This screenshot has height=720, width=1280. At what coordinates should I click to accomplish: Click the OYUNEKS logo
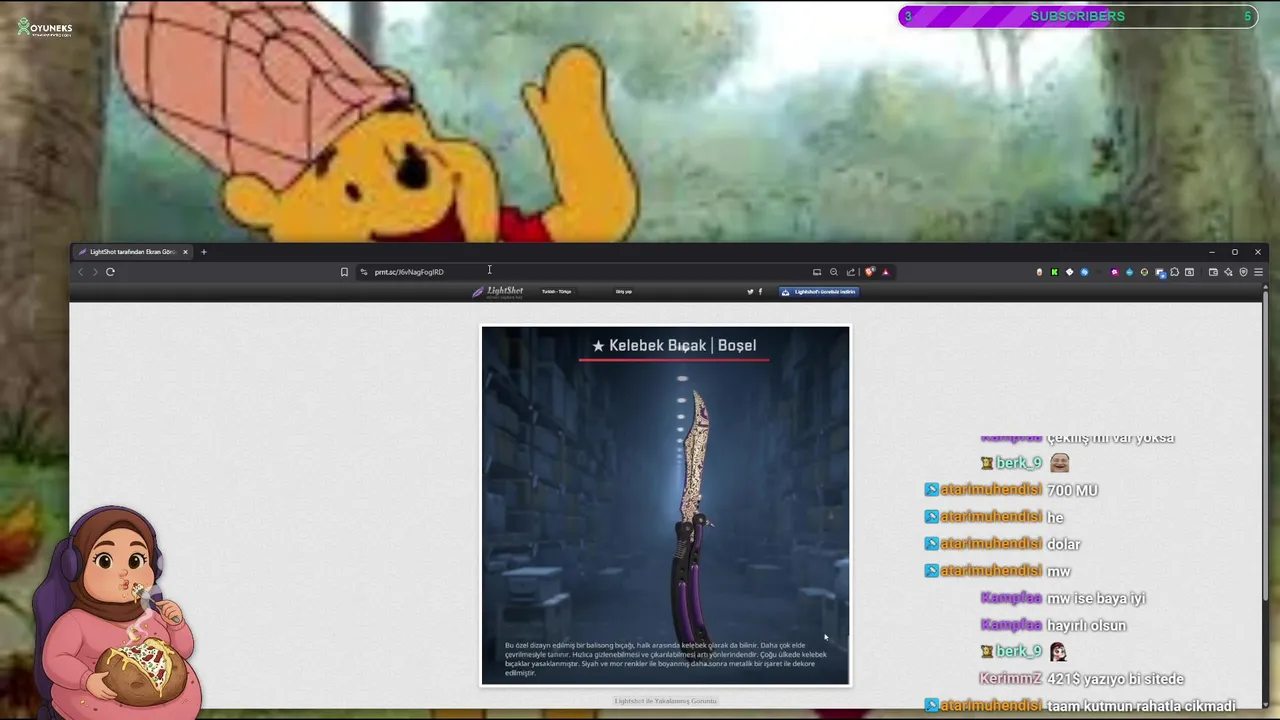[x=45, y=28]
